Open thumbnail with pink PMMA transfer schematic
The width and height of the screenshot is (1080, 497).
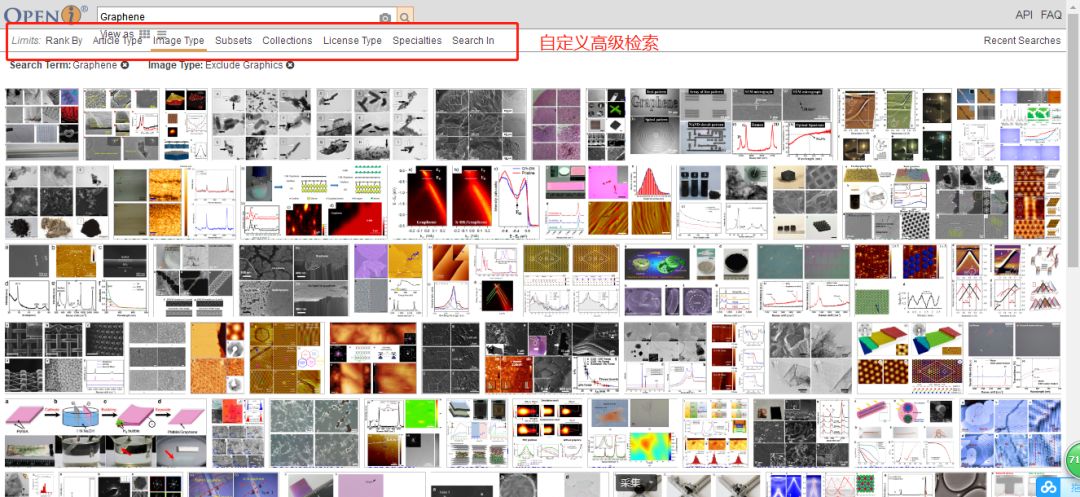click(105, 432)
